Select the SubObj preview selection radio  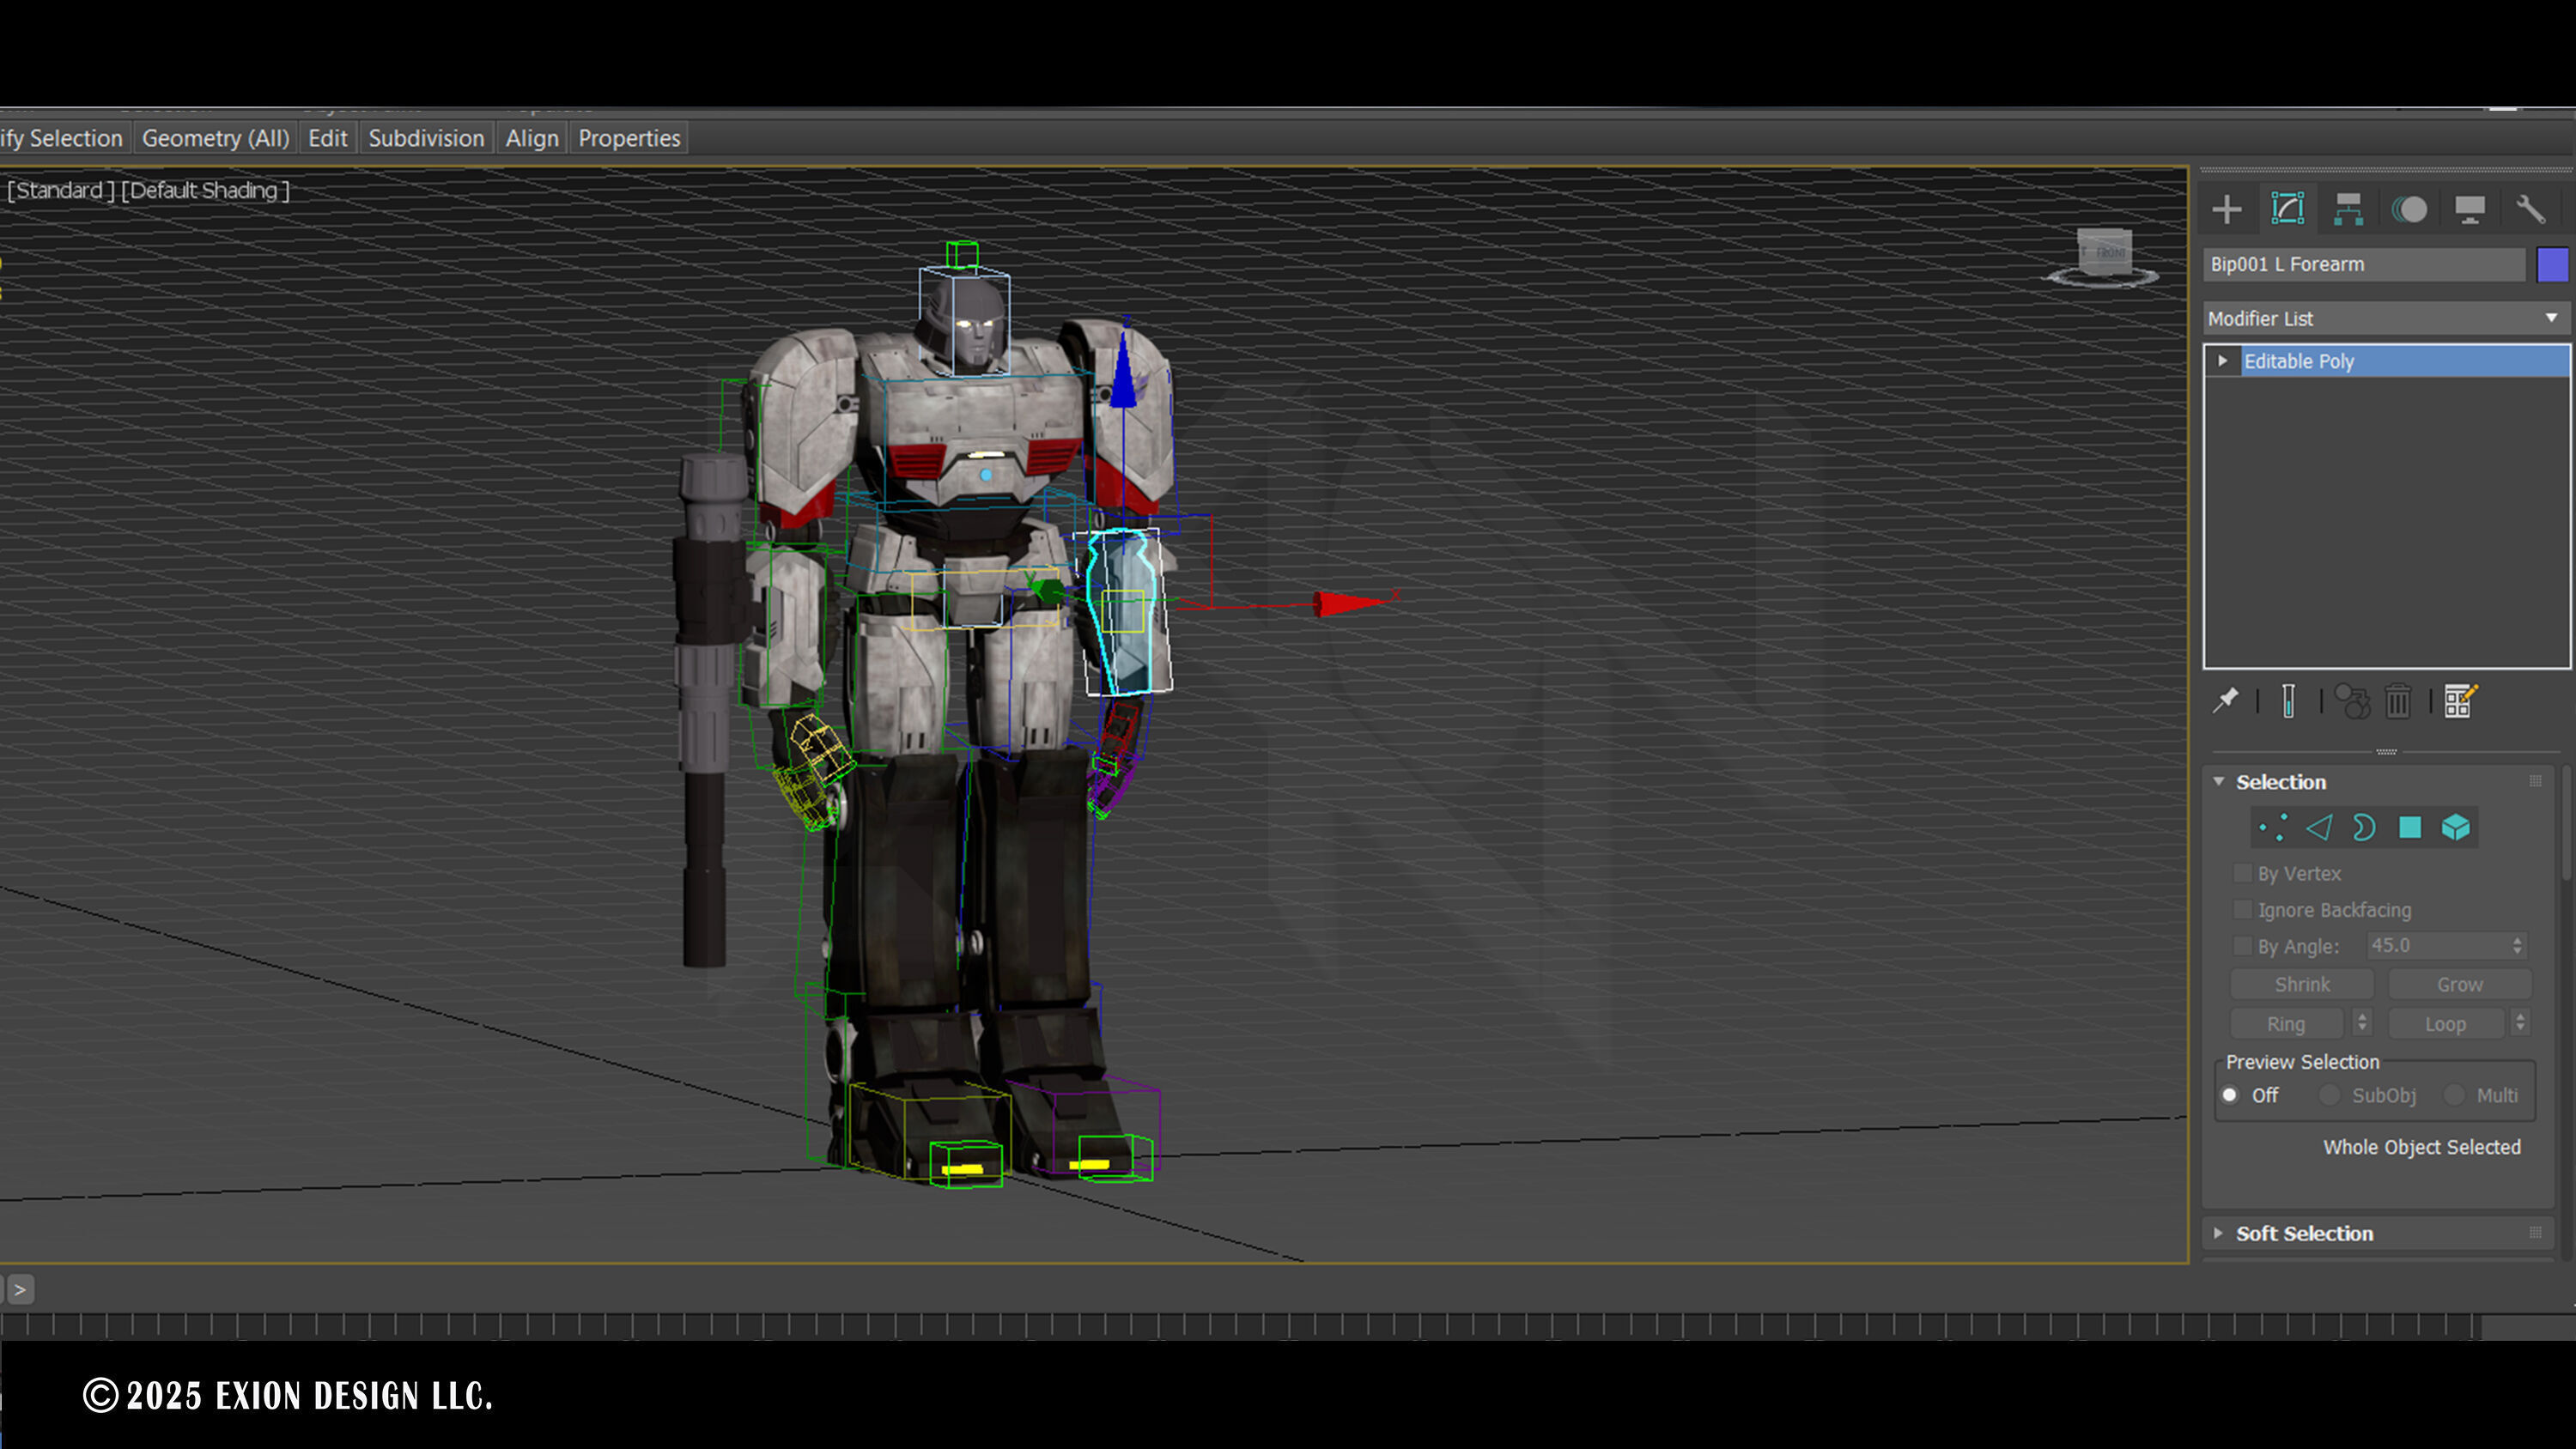pos(2329,1095)
